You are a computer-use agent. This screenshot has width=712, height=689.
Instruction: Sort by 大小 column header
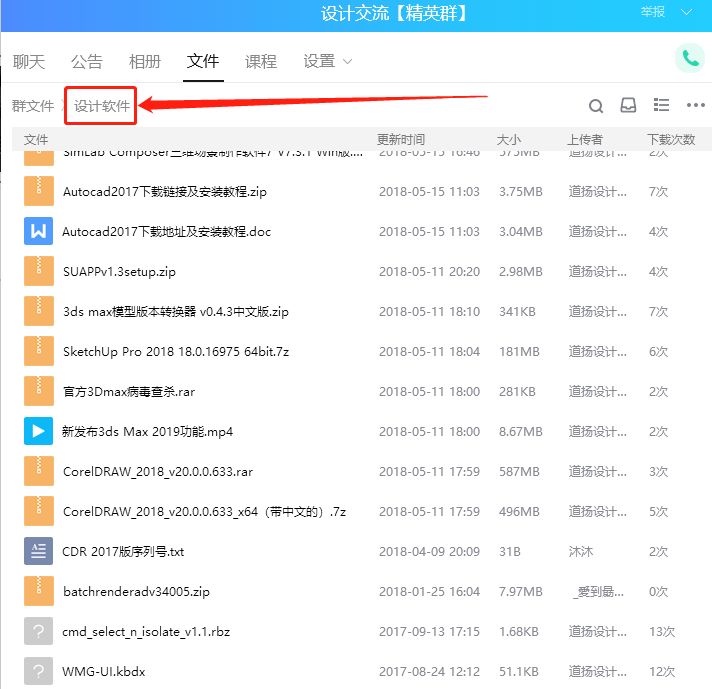click(x=509, y=139)
